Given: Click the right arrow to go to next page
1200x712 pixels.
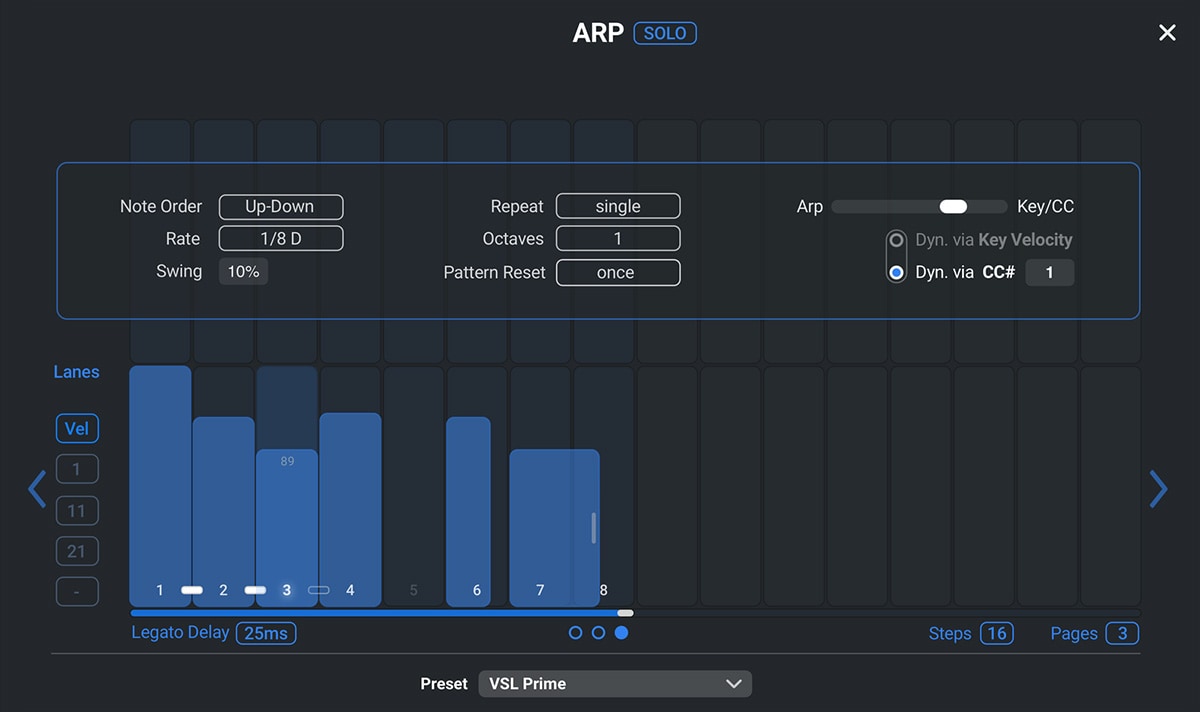Looking at the screenshot, I should tap(1158, 489).
